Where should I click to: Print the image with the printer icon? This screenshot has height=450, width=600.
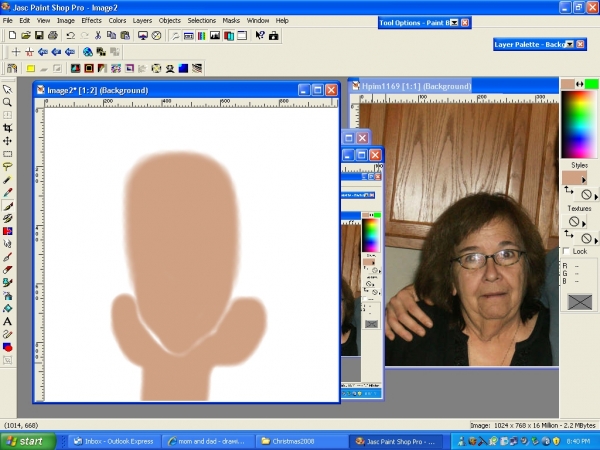(53, 36)
